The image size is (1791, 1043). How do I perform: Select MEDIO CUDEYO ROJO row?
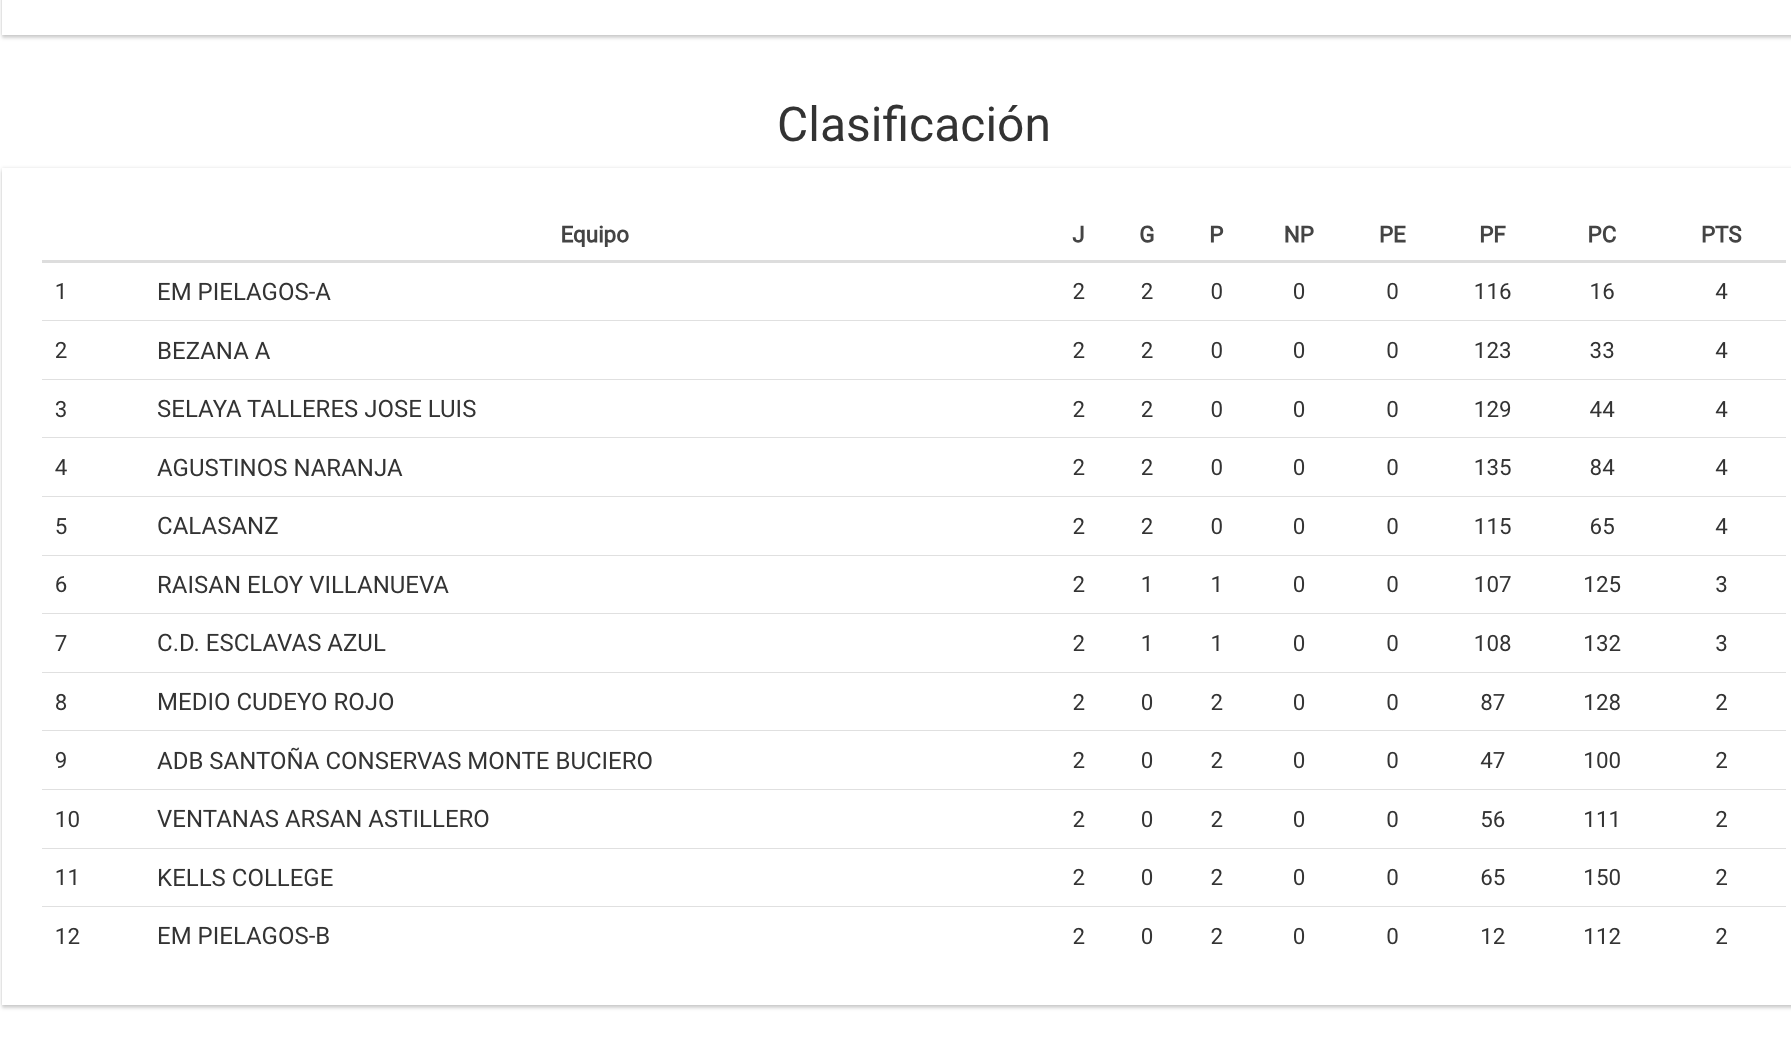click(275, 702)
